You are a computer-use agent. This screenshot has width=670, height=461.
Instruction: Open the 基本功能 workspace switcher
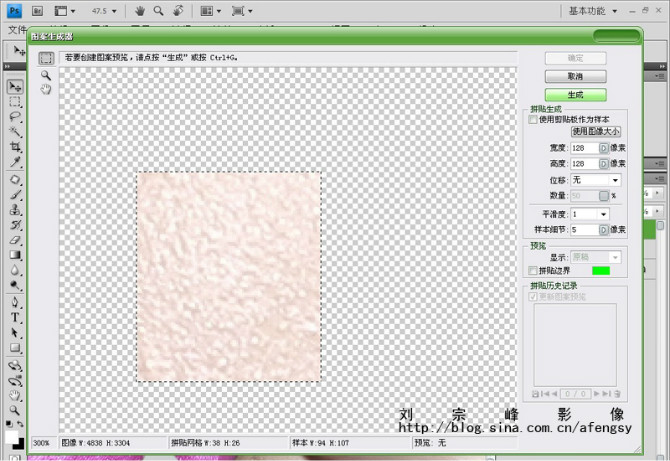tap(593, 11)
